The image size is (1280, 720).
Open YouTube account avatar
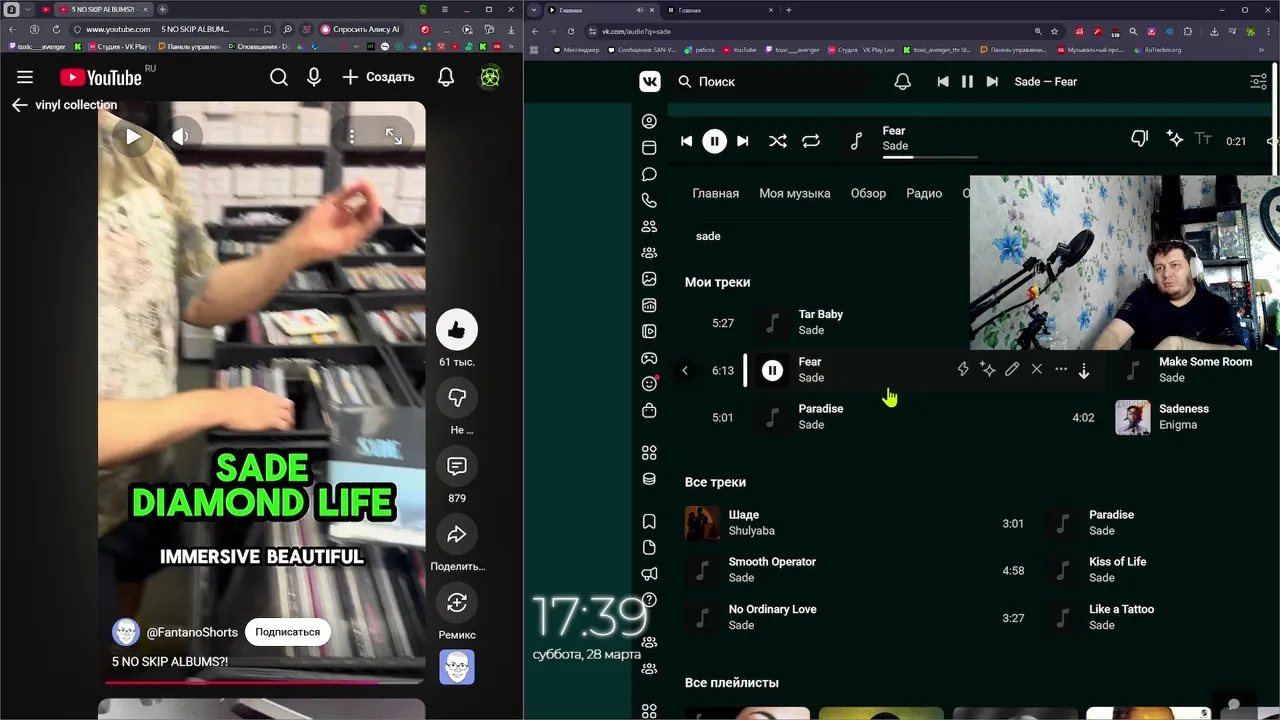[x=490, y=77]
